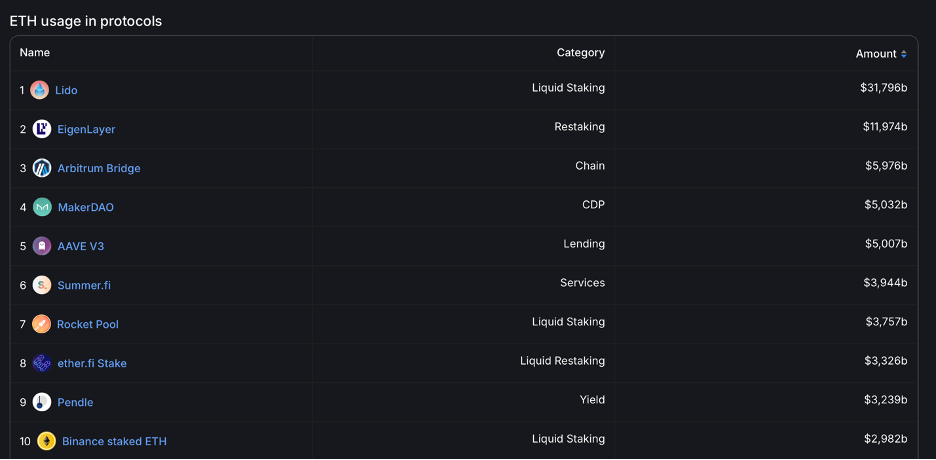
Task: Open the MakerDAO protocol link
Action: click(85, 207)
